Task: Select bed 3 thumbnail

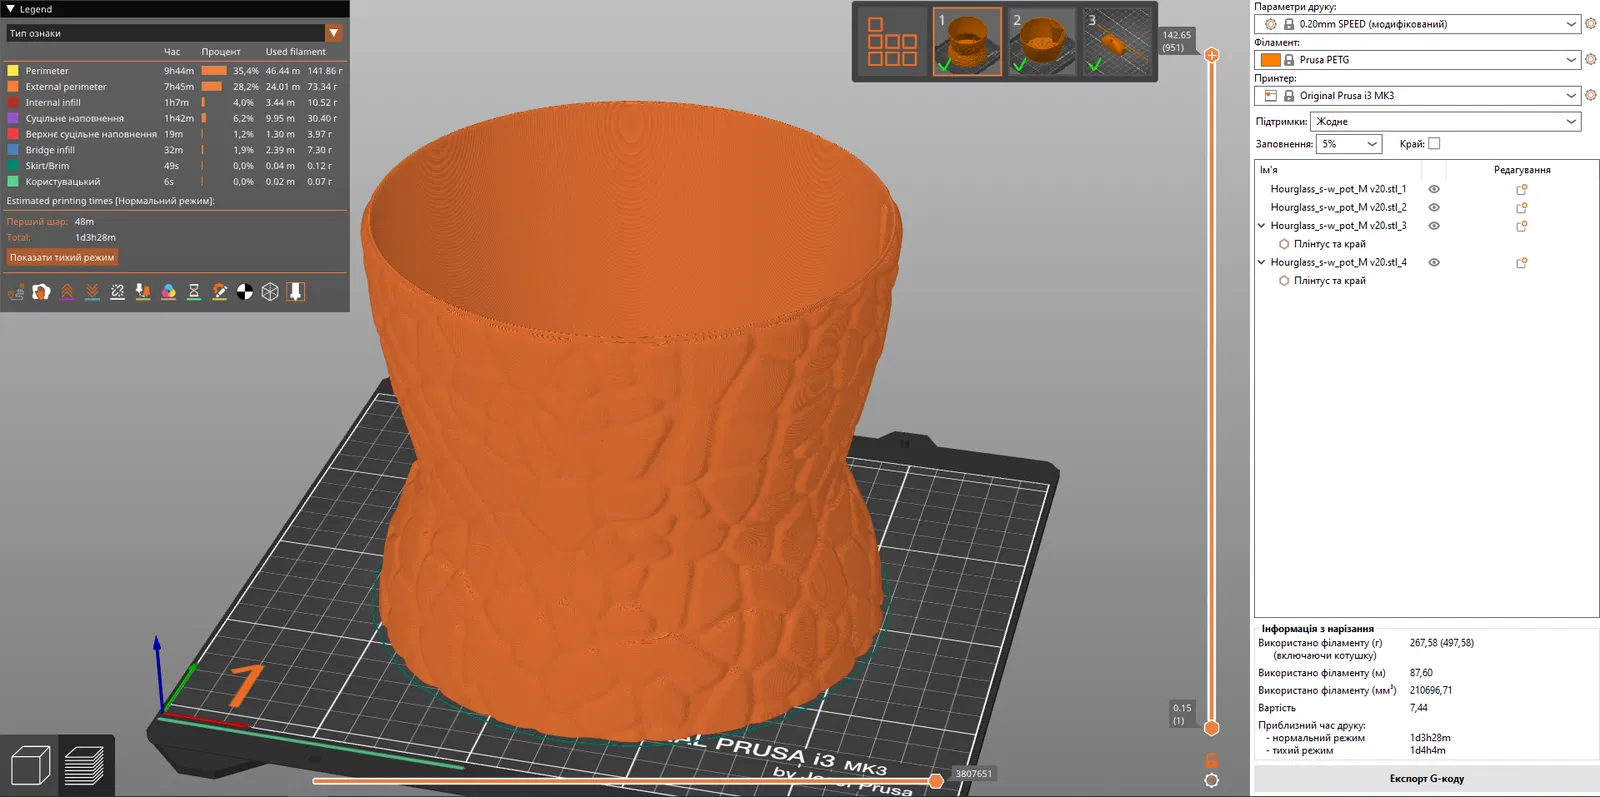Action: coord(1117,42)
